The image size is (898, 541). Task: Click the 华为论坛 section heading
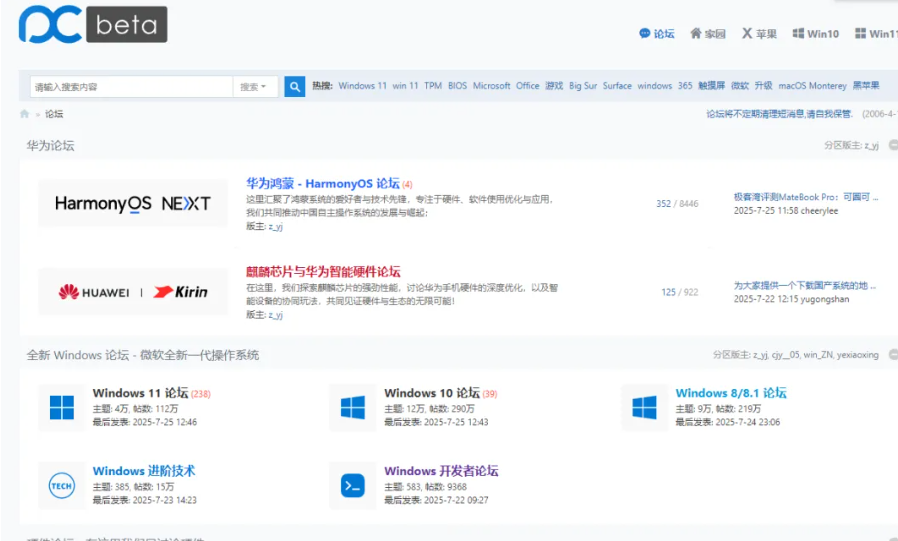(x=50, y=145)
